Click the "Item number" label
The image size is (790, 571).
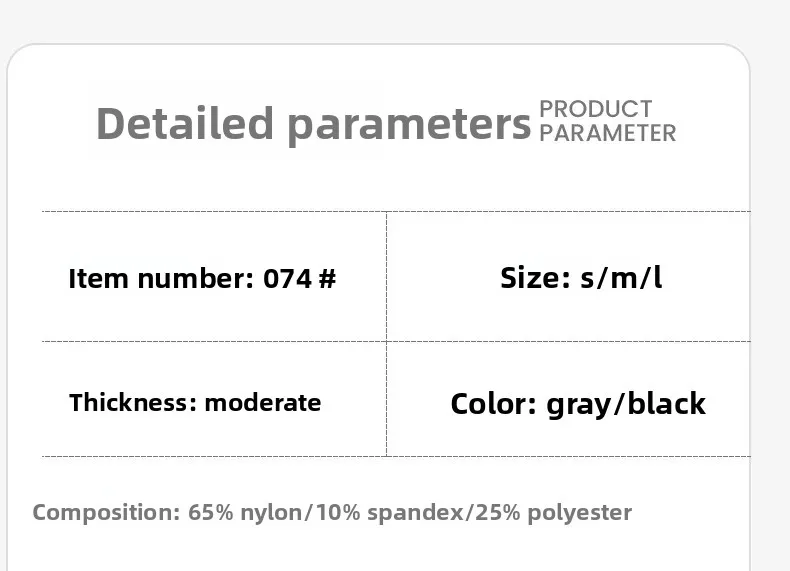pos(160,279)
